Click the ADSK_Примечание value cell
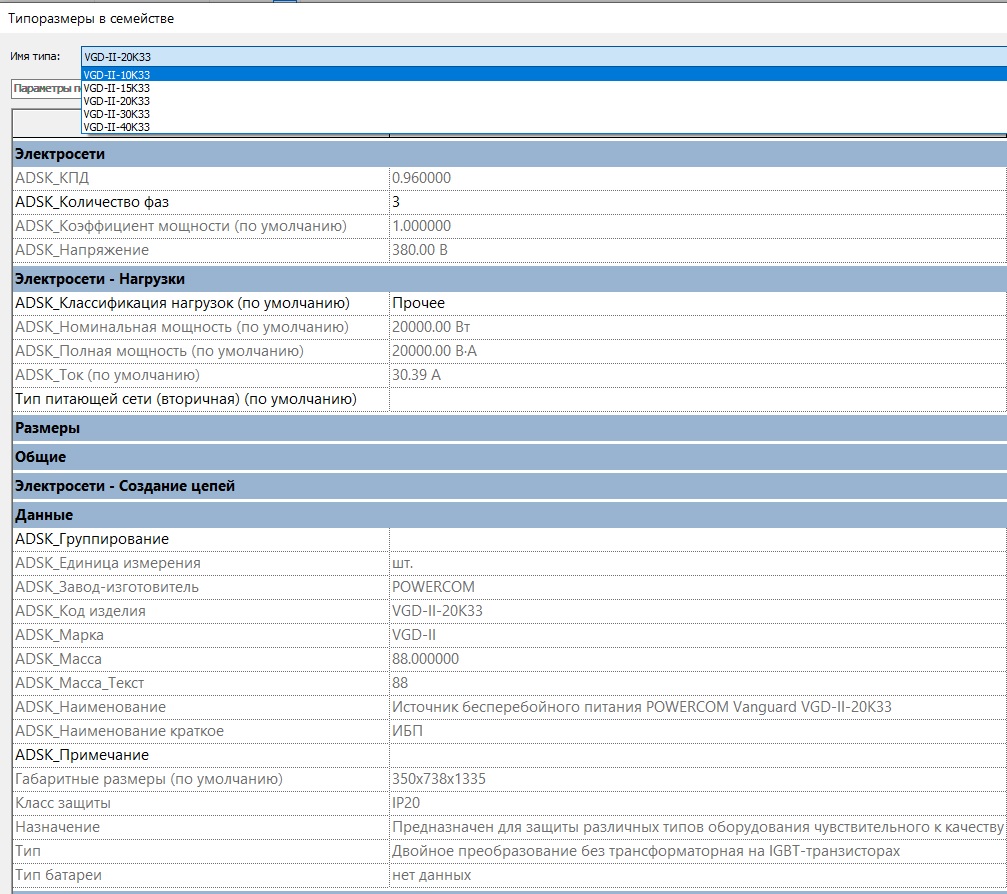This screenshot has width=1007, height=894. pyautogui.click(x=696, y=755)
